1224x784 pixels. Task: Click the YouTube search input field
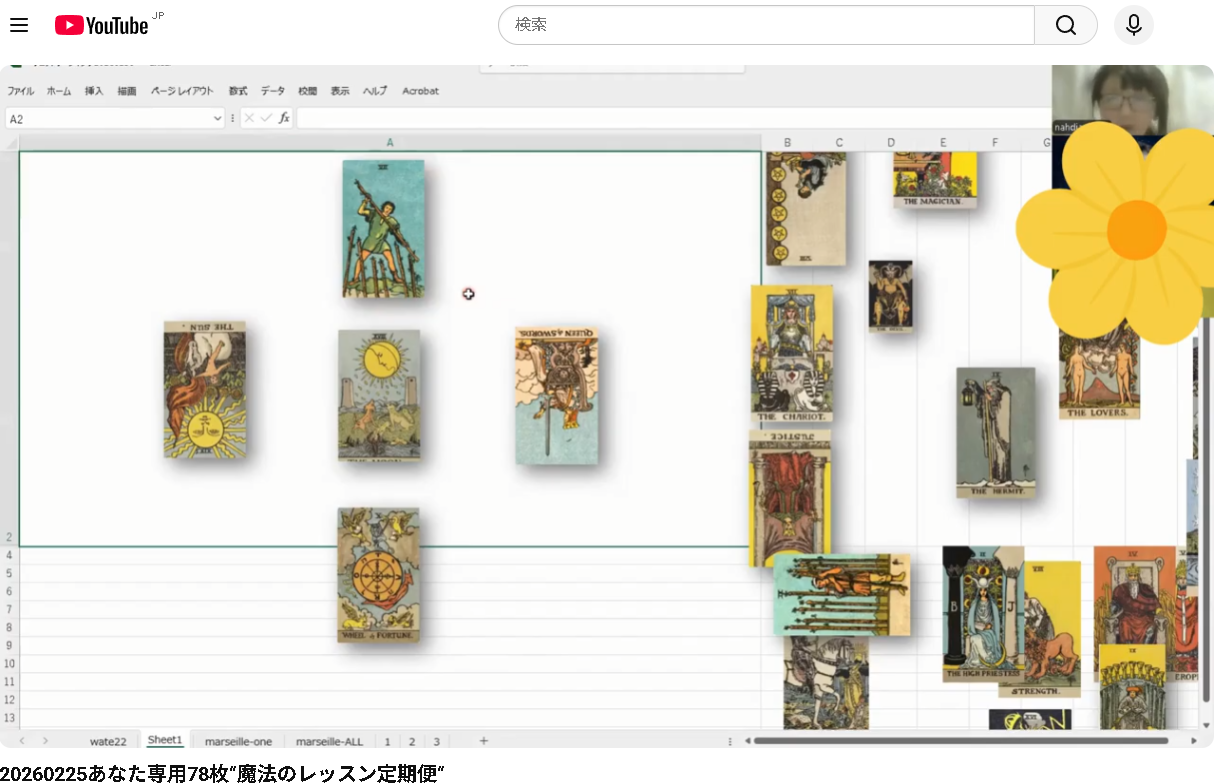pos(765,25)
